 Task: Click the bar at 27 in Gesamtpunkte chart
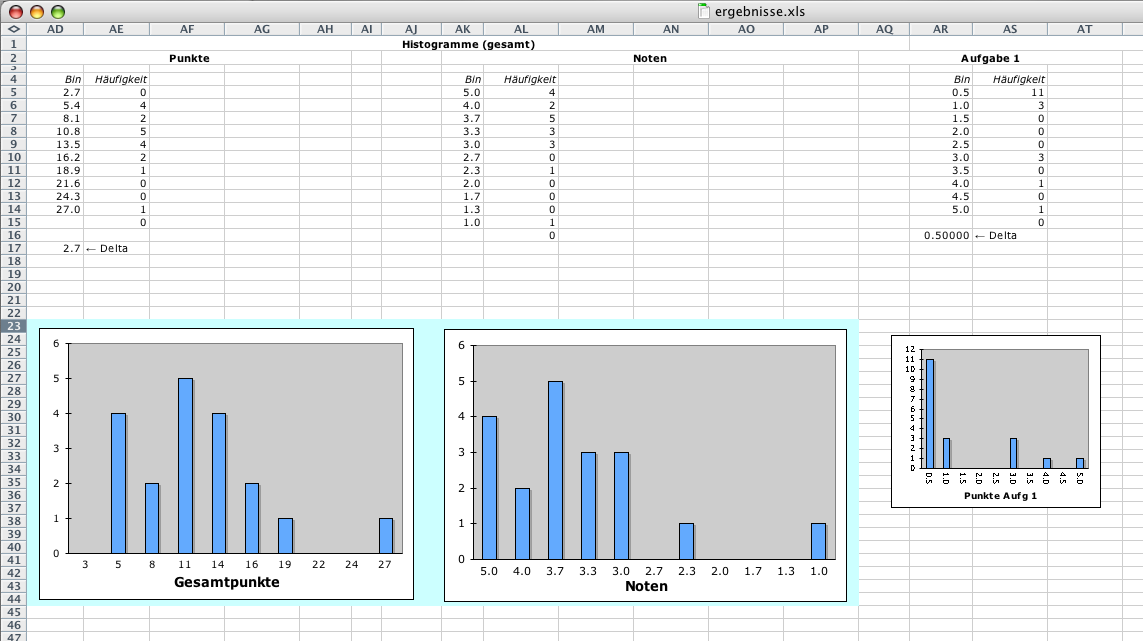[x=385, y=535]
